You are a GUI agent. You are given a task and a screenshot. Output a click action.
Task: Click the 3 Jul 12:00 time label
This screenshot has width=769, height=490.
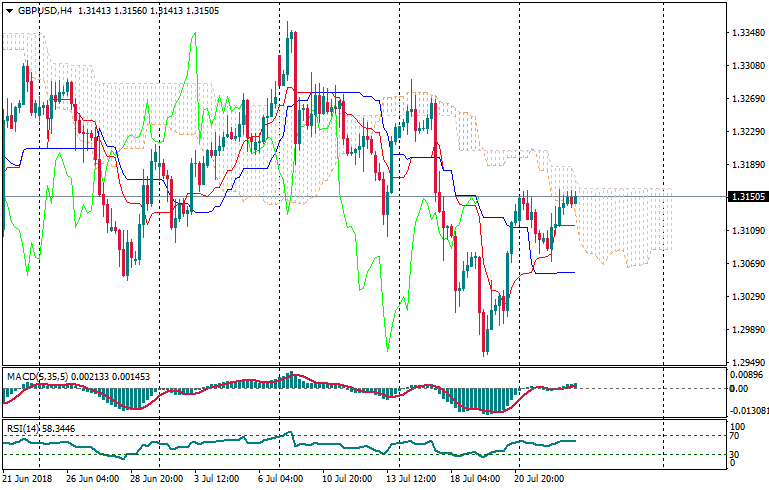[217, 480]
